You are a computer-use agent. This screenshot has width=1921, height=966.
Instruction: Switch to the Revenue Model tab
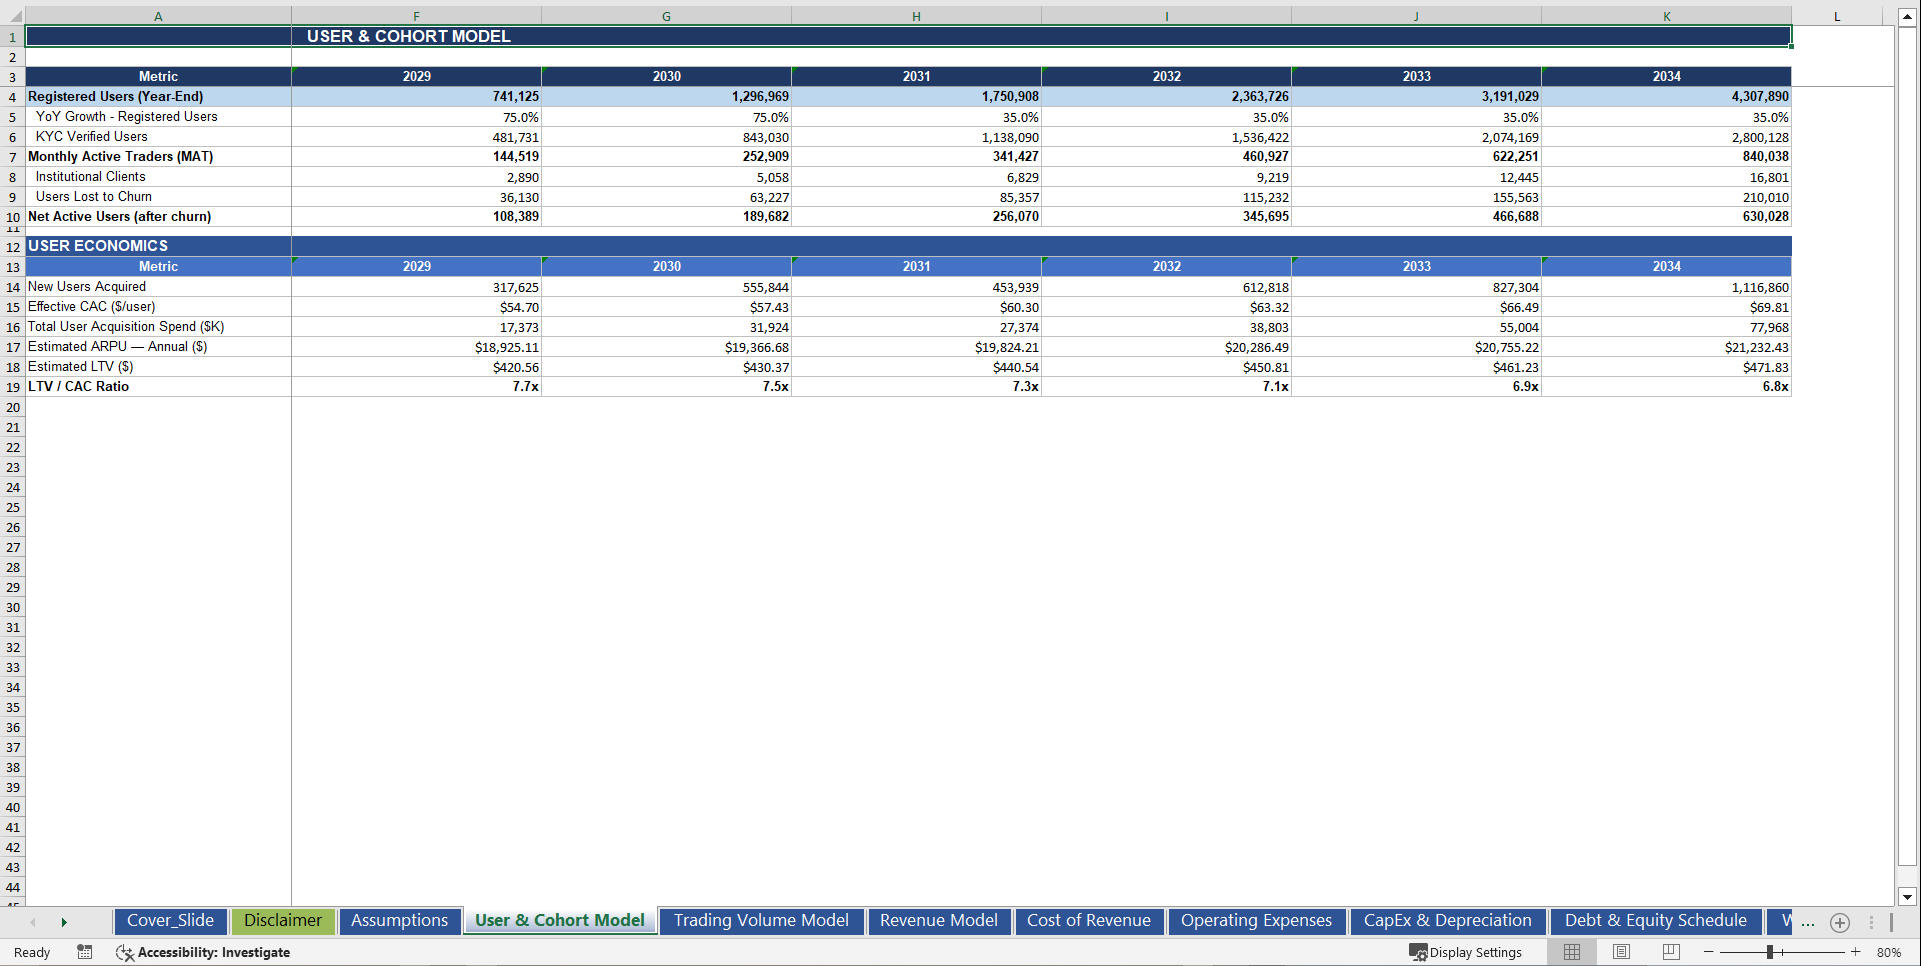click(x=938, y=921)
